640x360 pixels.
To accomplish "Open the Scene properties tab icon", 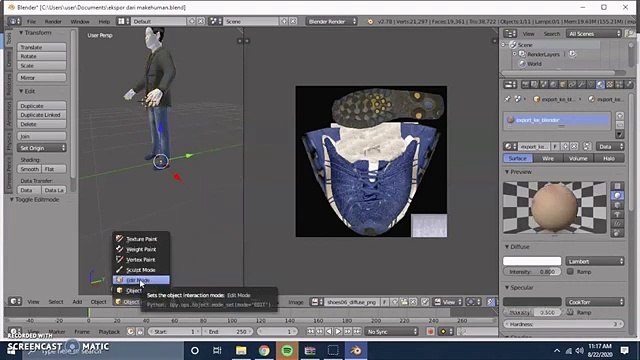I will pyautogui.click(x=544, y=84).
